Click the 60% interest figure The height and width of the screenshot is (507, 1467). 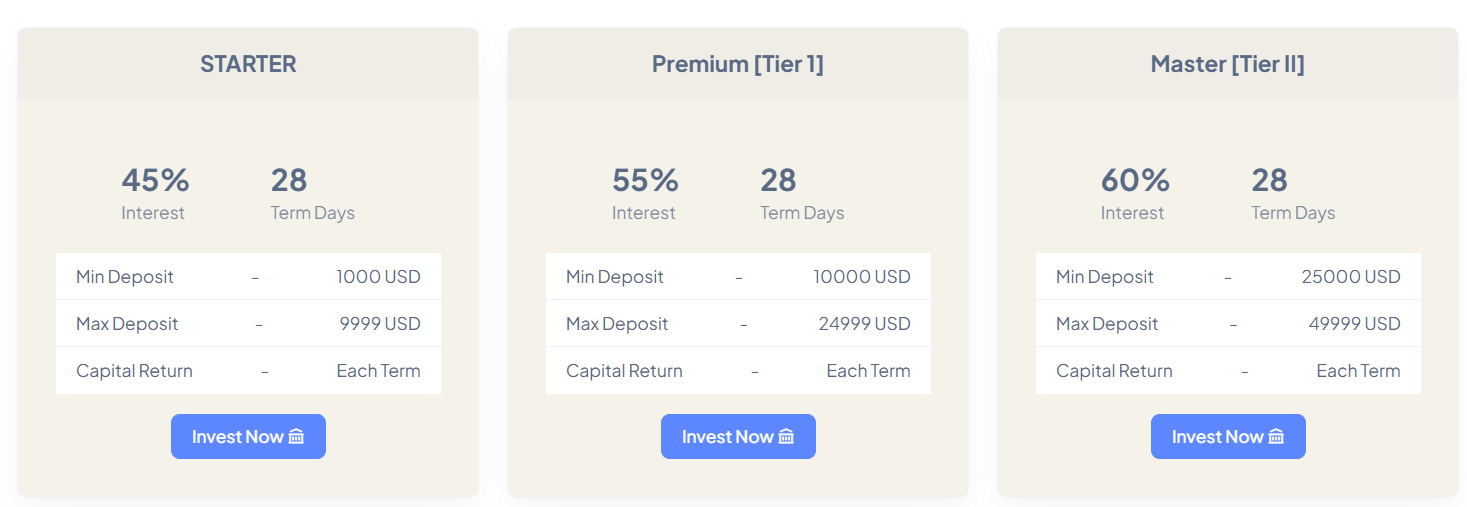click(x=1135, y=180)
